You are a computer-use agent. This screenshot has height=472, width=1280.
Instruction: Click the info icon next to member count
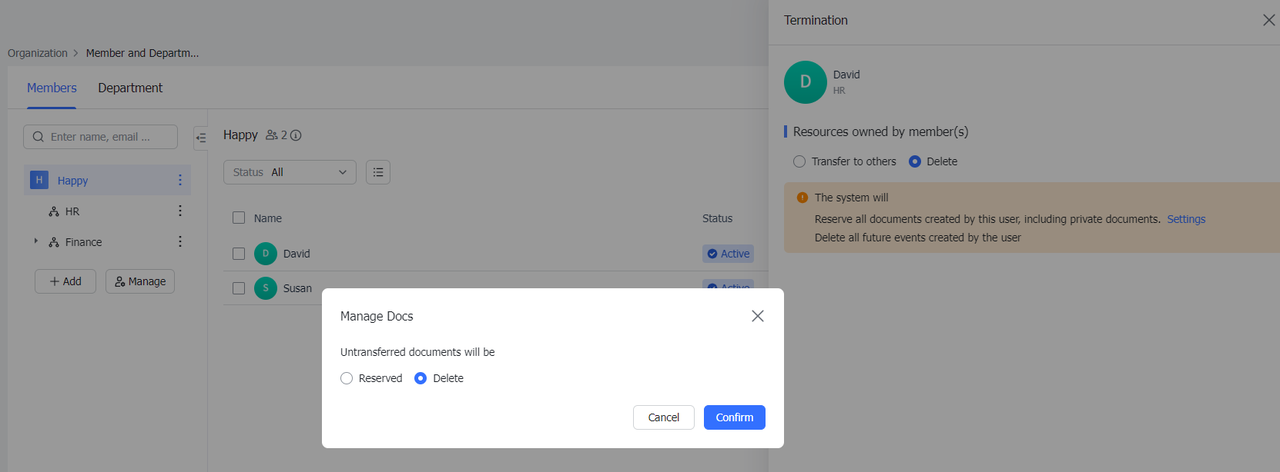296,135
